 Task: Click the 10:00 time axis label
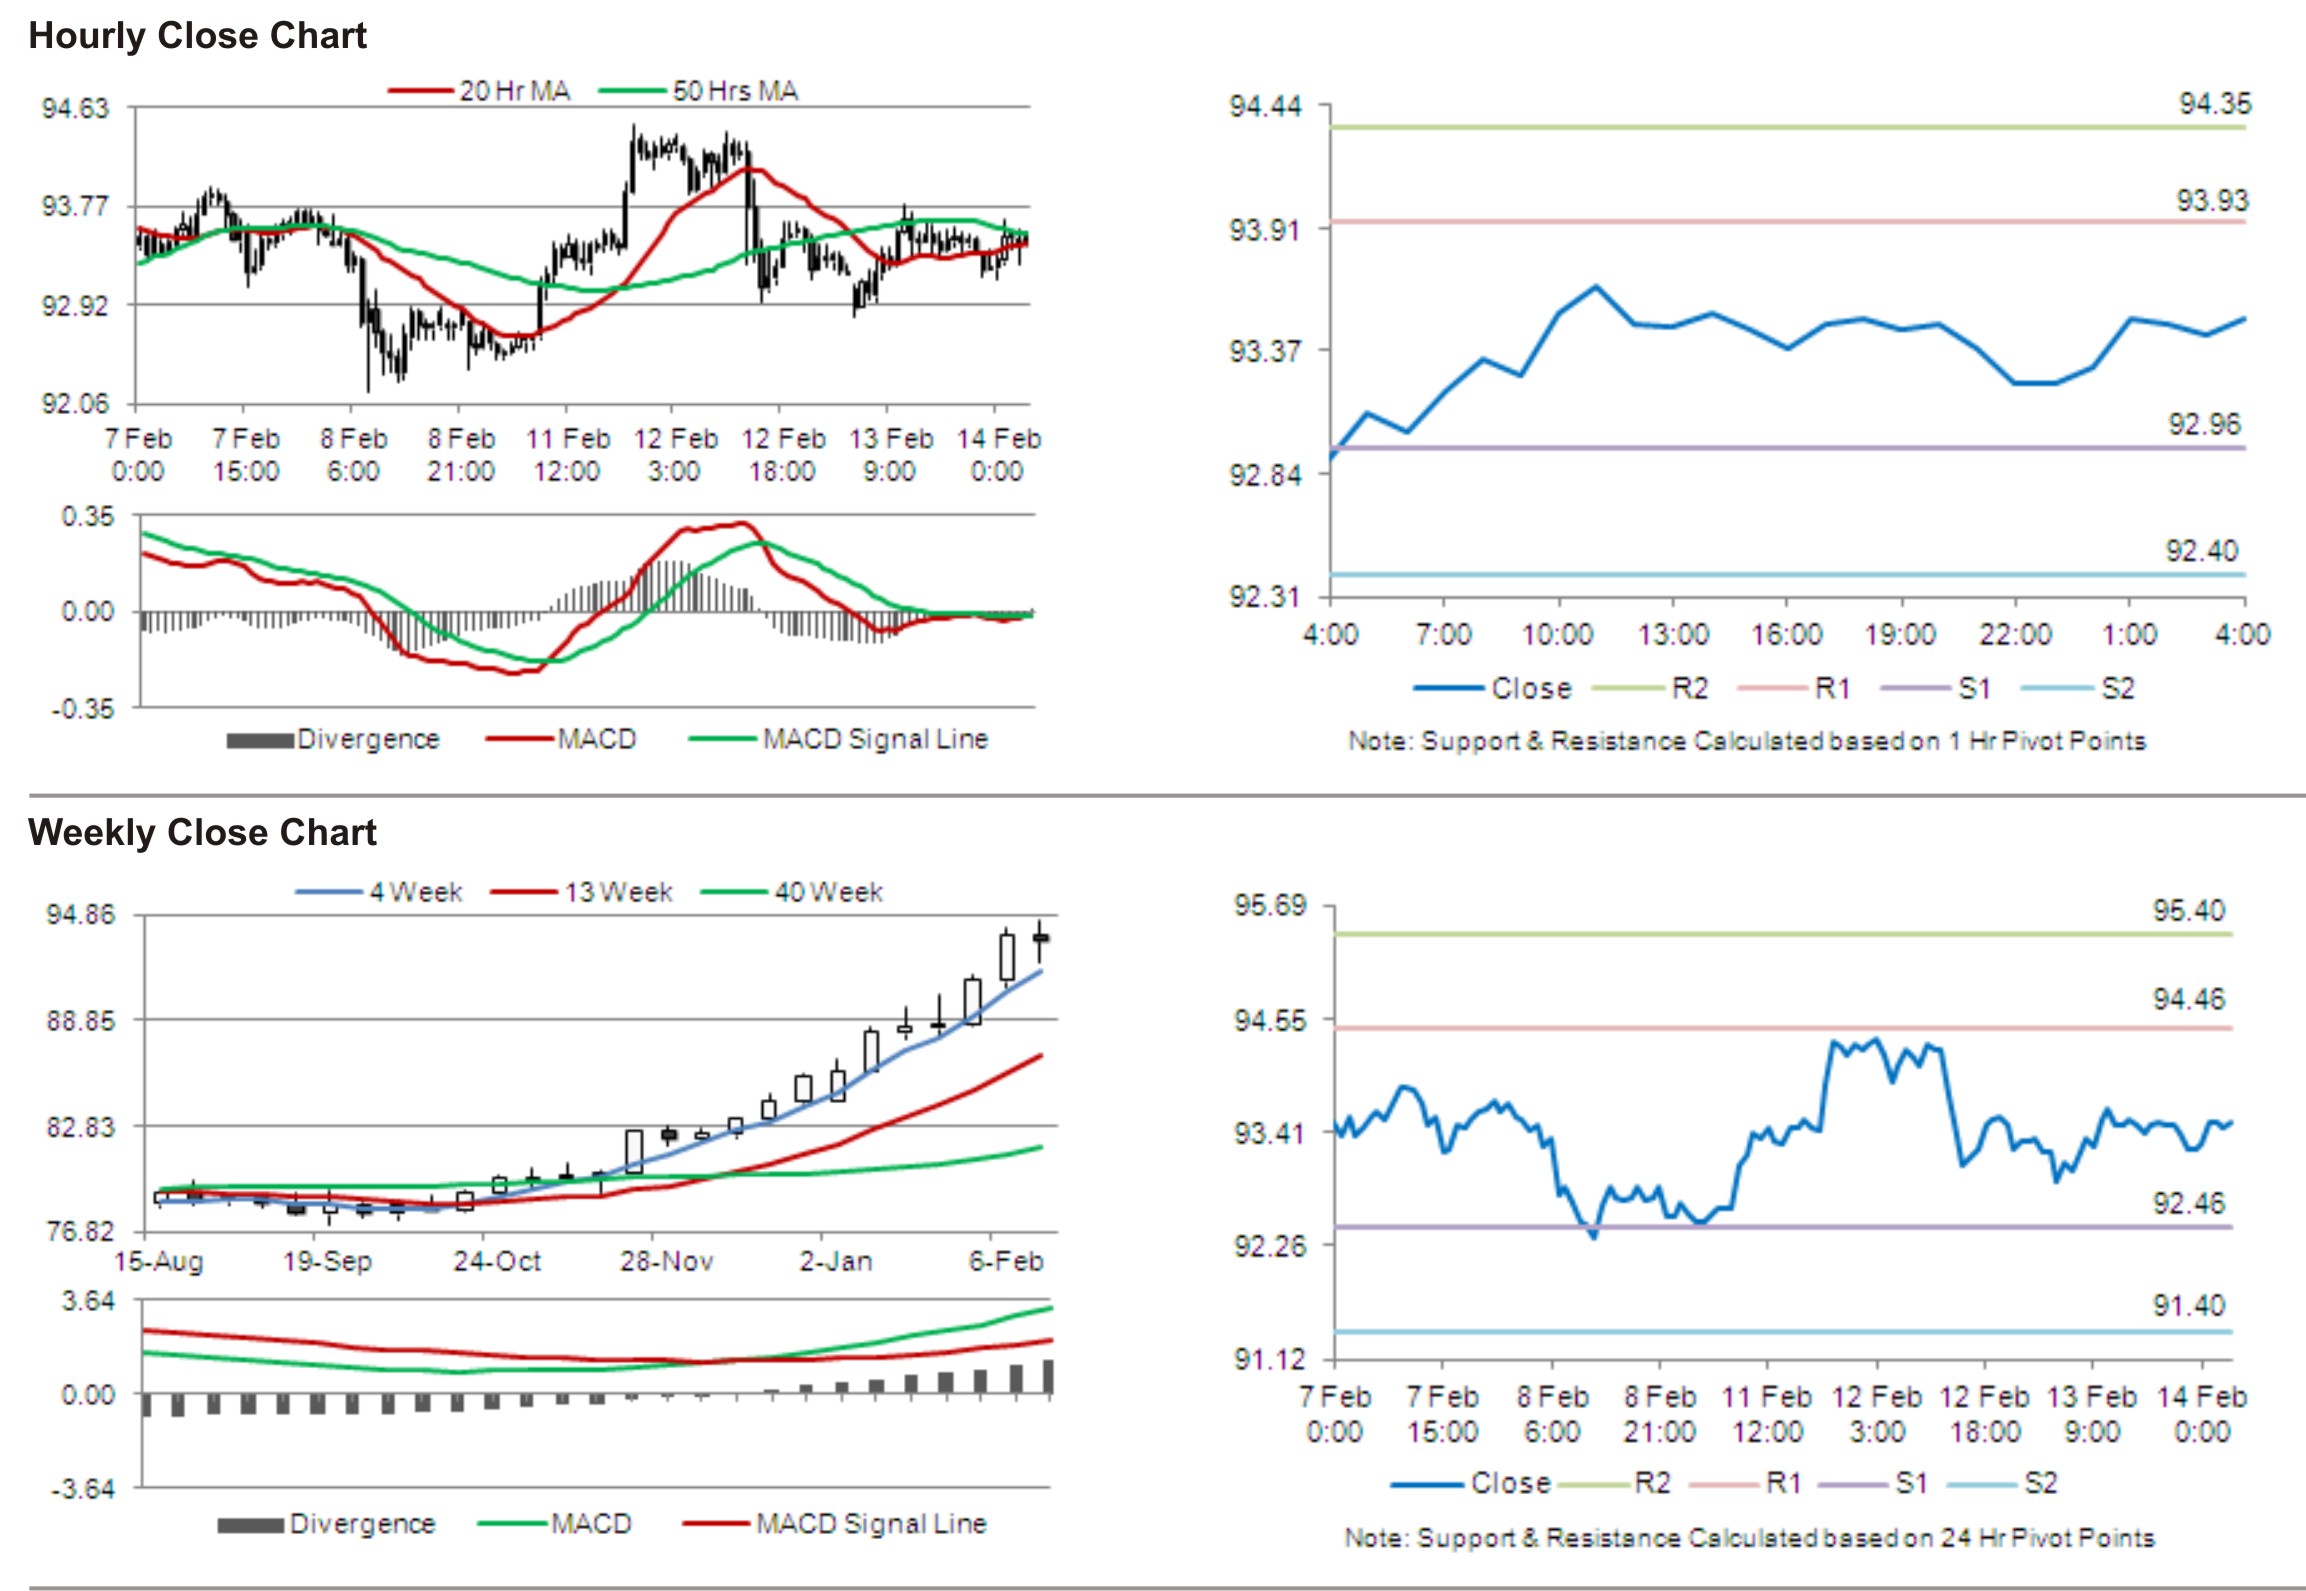1558,634
